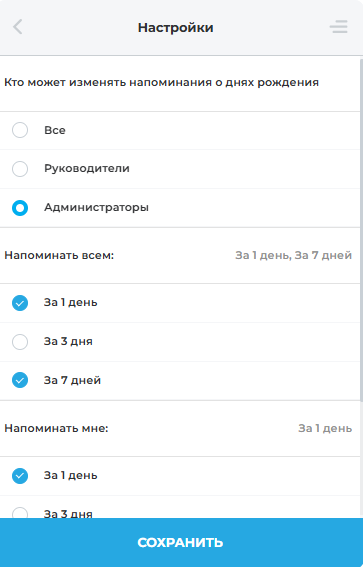Screen dimensions: 363x567
Task: Go back using the left chevron icon
Action: pos(18,27)
